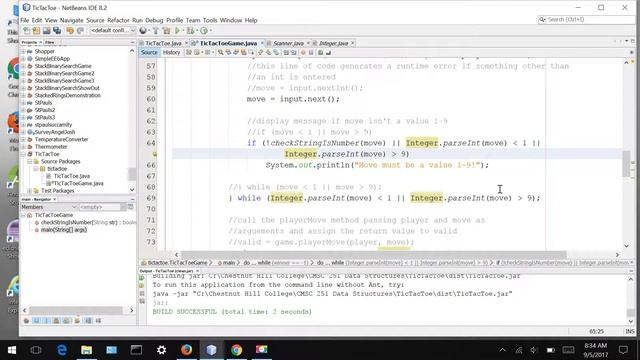Click the Find Selection magnifier icon in editor toolbar
This screenshot has width=640, height=360.
220,52
